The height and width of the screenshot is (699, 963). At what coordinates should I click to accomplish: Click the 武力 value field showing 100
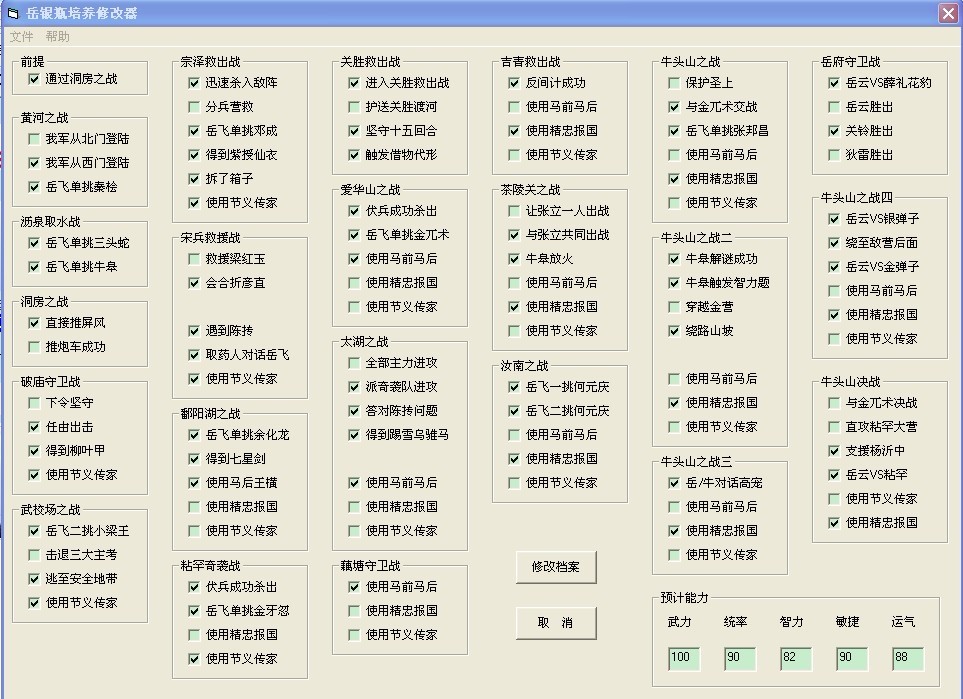(x=684, y=658)
